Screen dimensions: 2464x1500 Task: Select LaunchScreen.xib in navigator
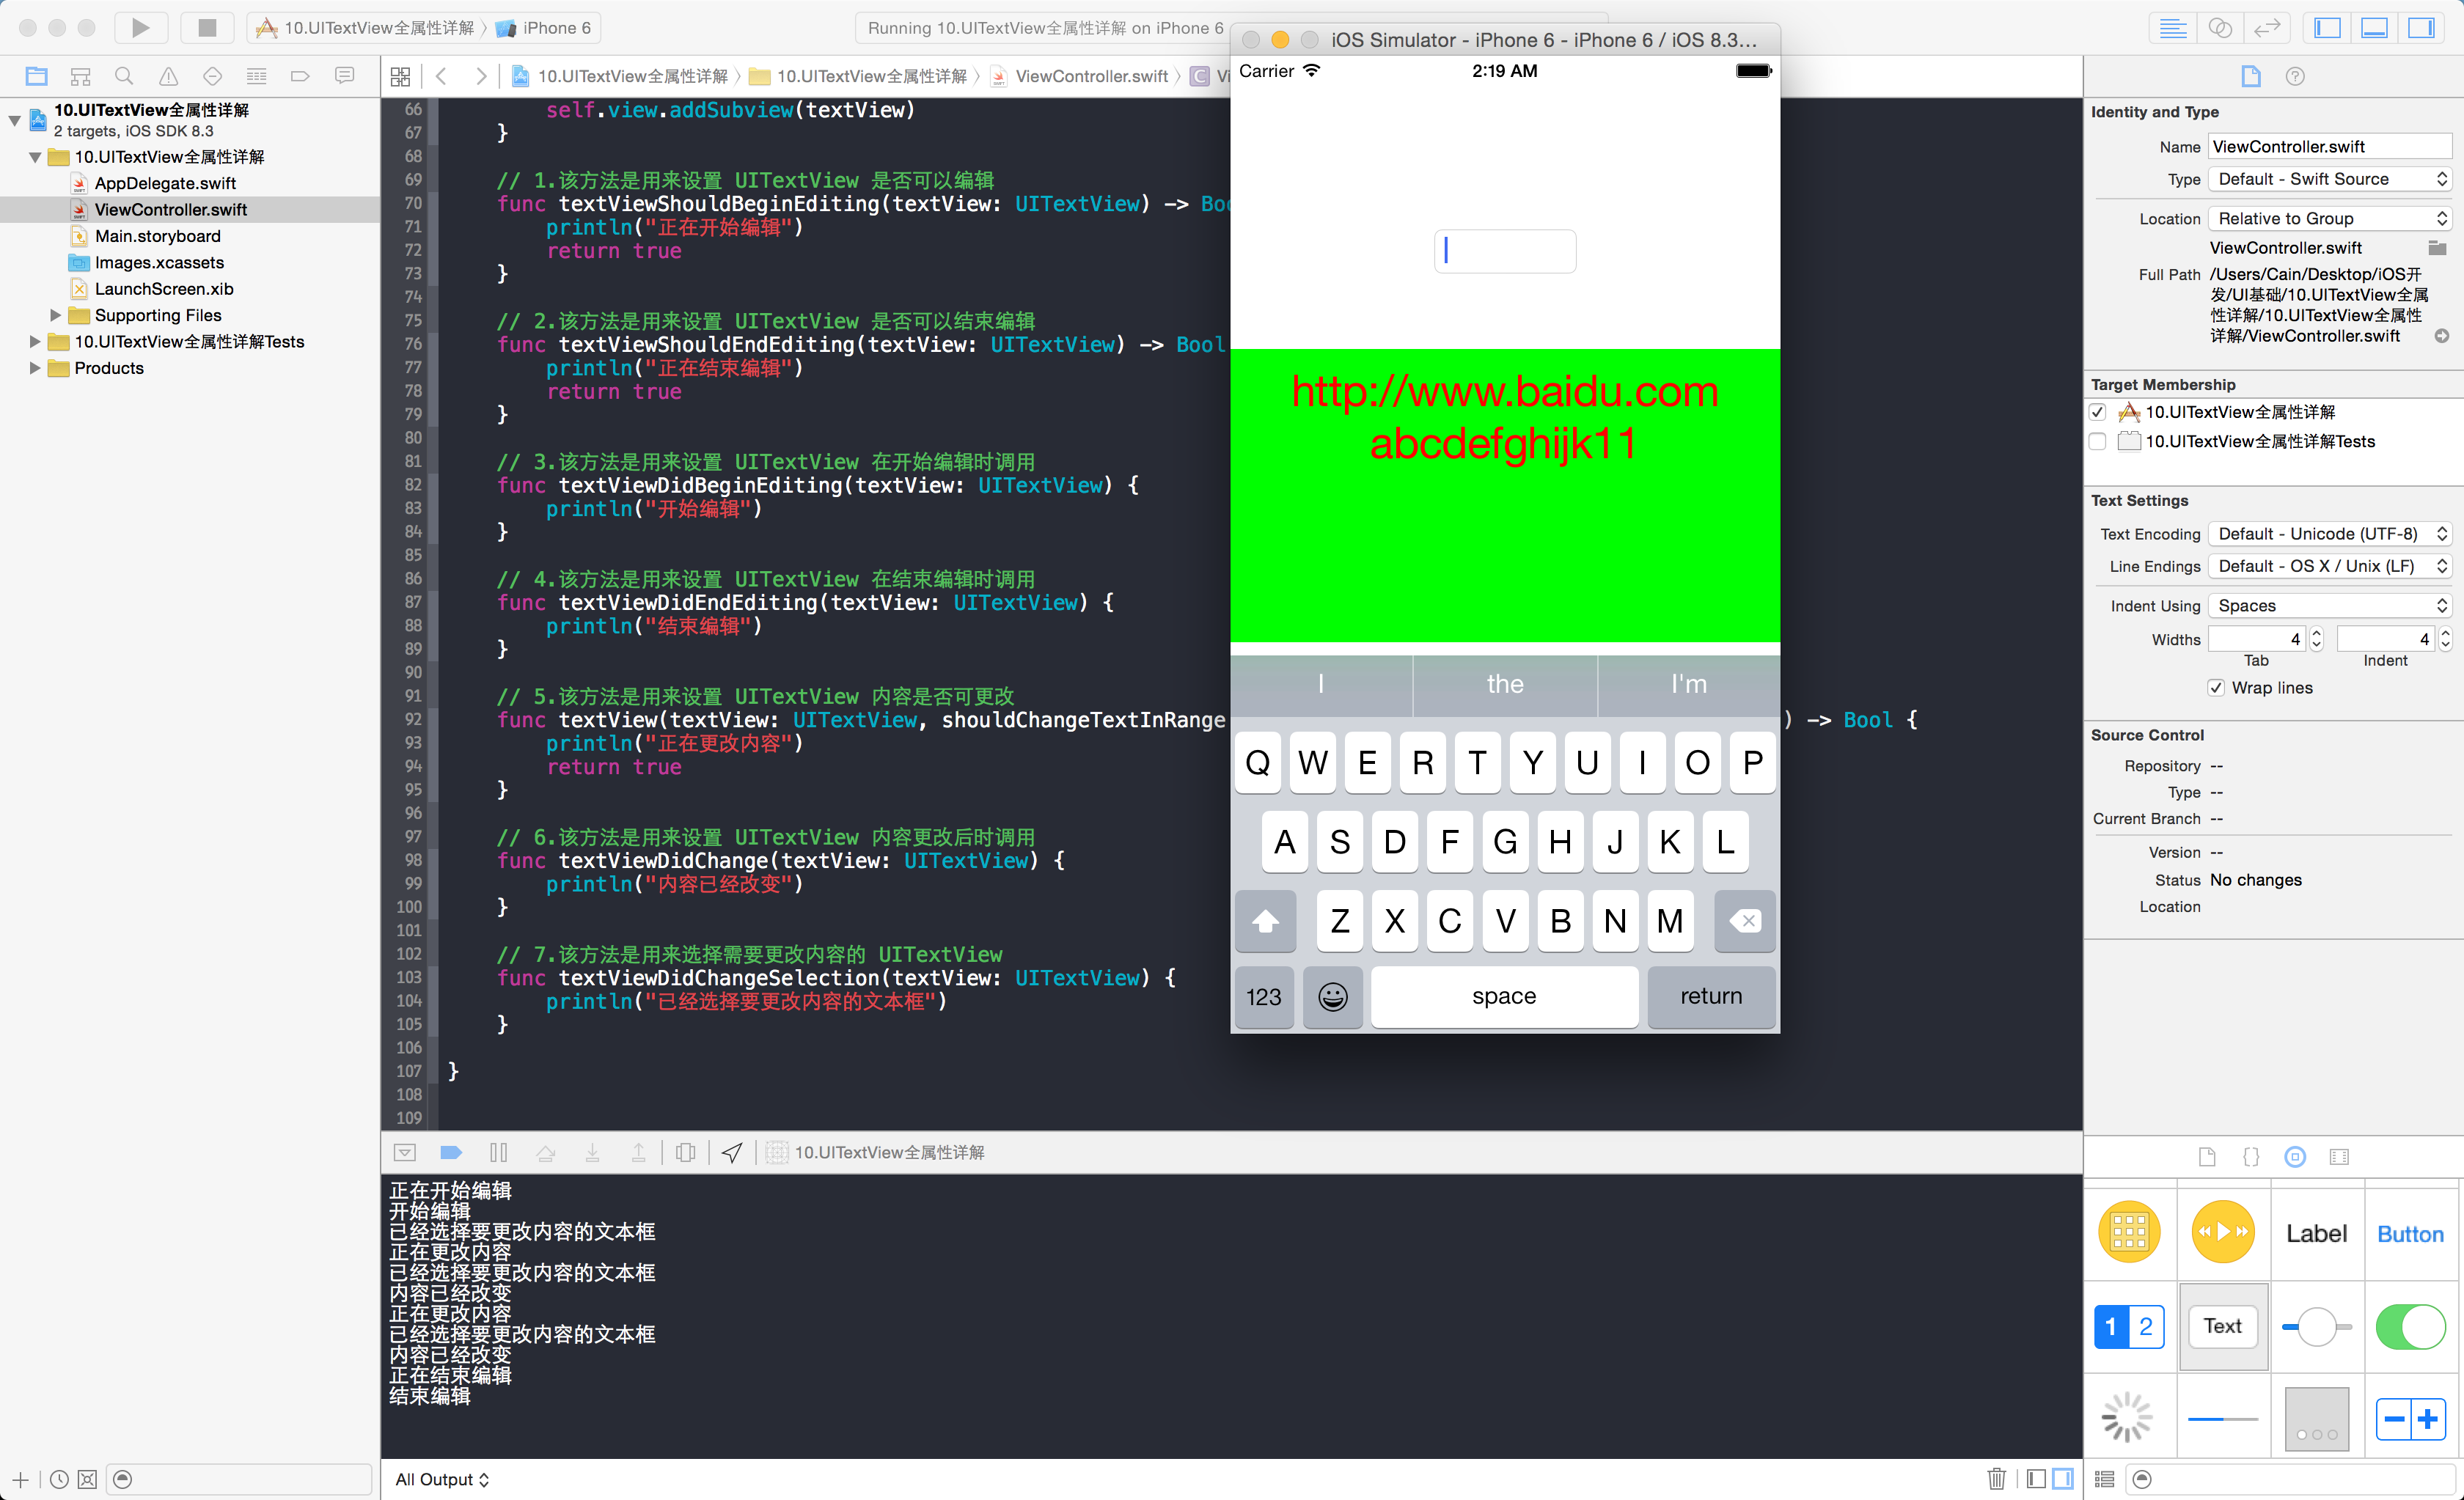point(164,289)
